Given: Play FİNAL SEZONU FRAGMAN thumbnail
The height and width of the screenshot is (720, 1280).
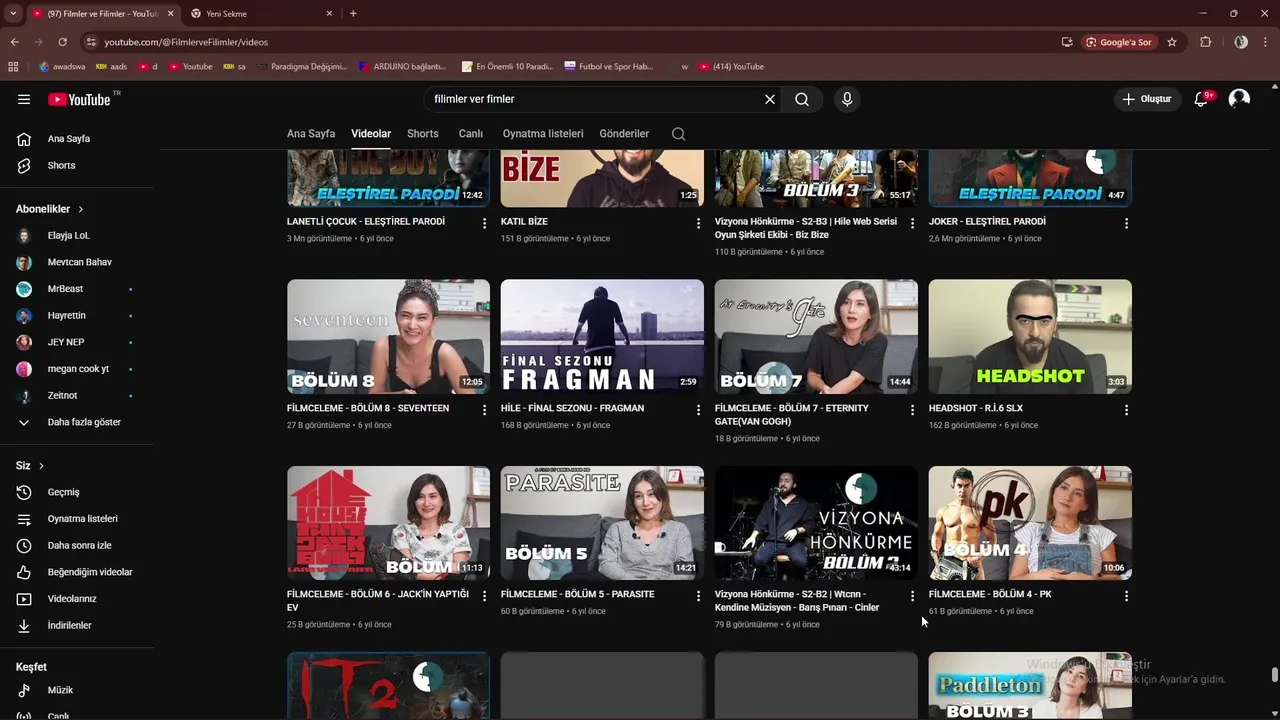Looking at the screenshot, I should click(602, 336).
